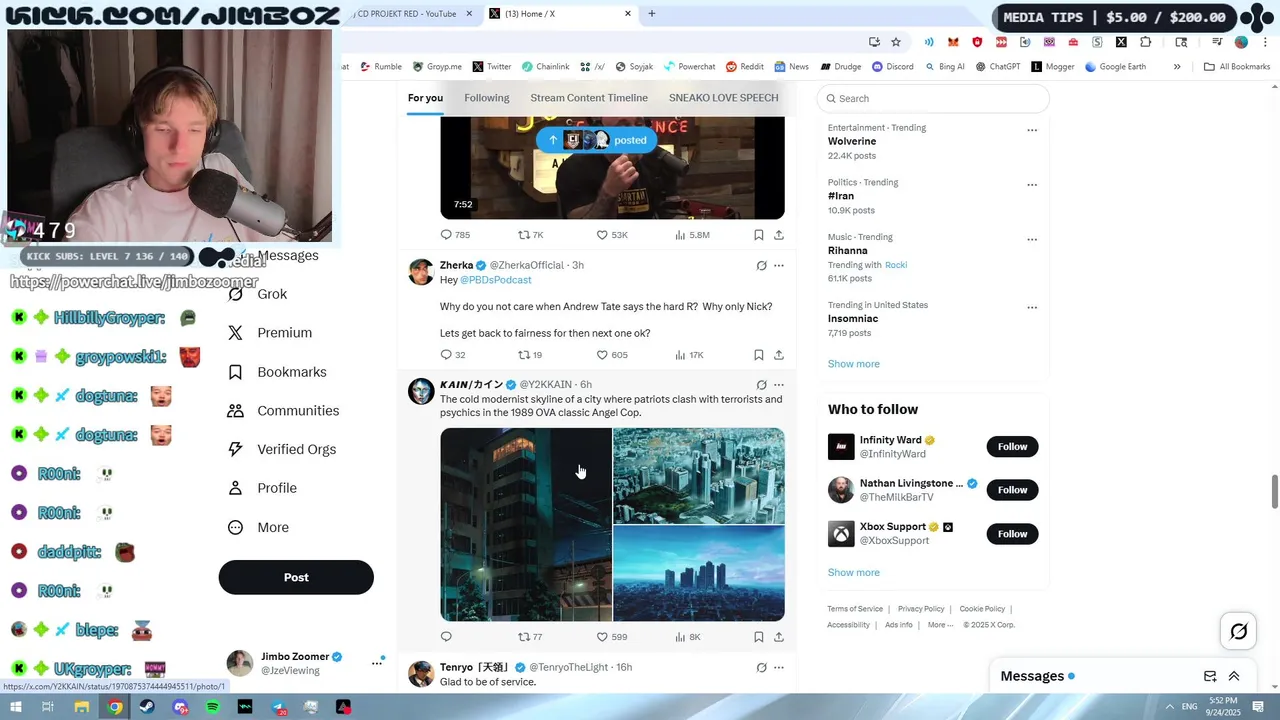Open more options on Zherka's post
The image size is (1280, 720).
779,266
